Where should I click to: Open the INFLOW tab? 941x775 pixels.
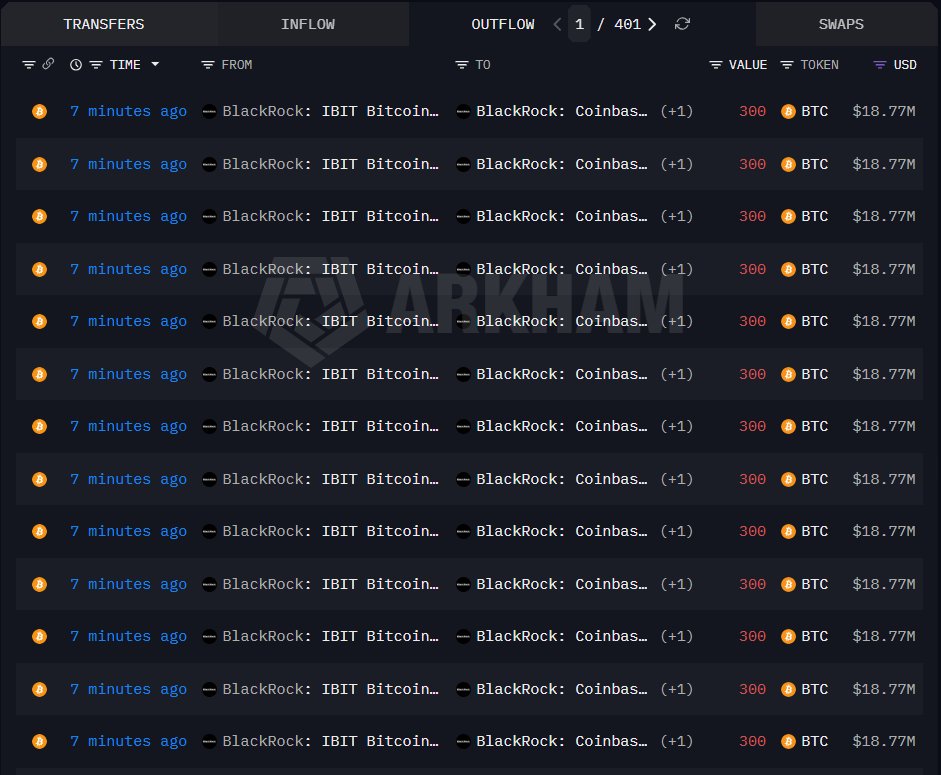[x=308, y=24]
